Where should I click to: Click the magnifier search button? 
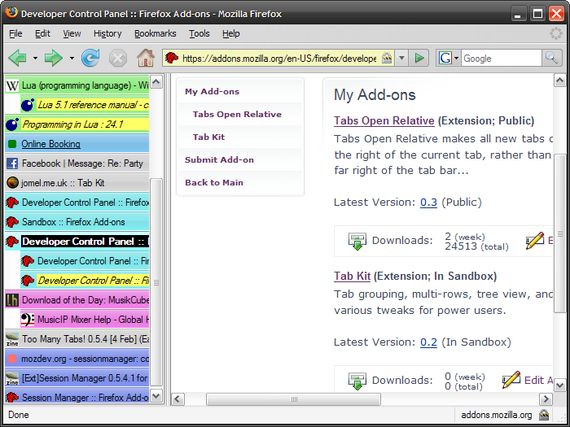[551, 58]
